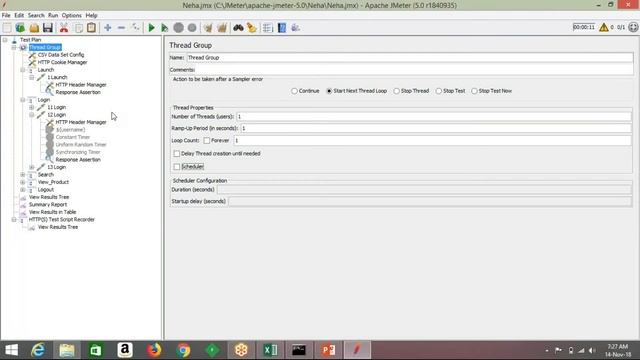The image size is (640, 360).
Task: Select the Summary Report listener
Action: (48, 204)
